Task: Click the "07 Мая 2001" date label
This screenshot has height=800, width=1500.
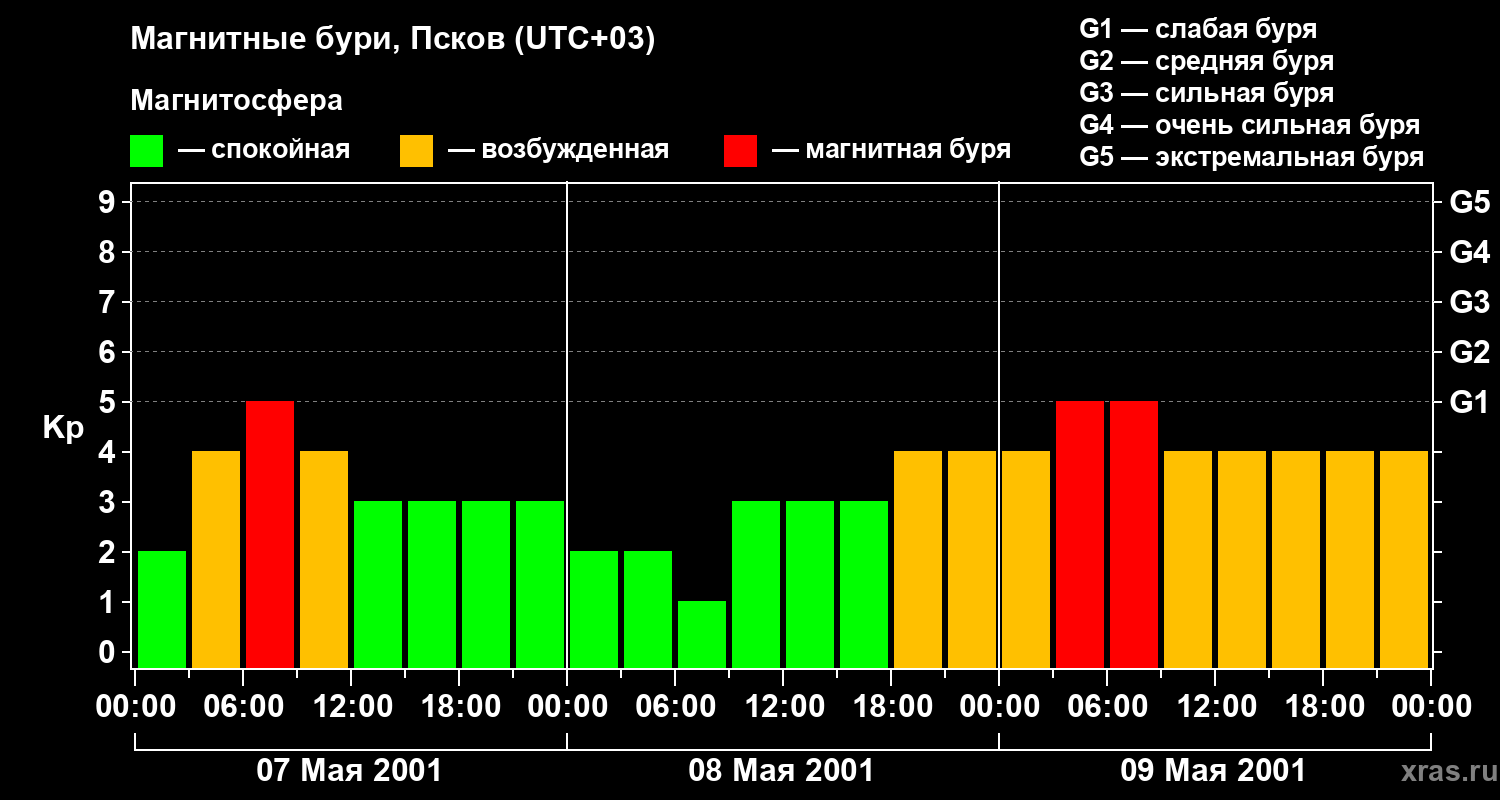Action: point(349,771)
